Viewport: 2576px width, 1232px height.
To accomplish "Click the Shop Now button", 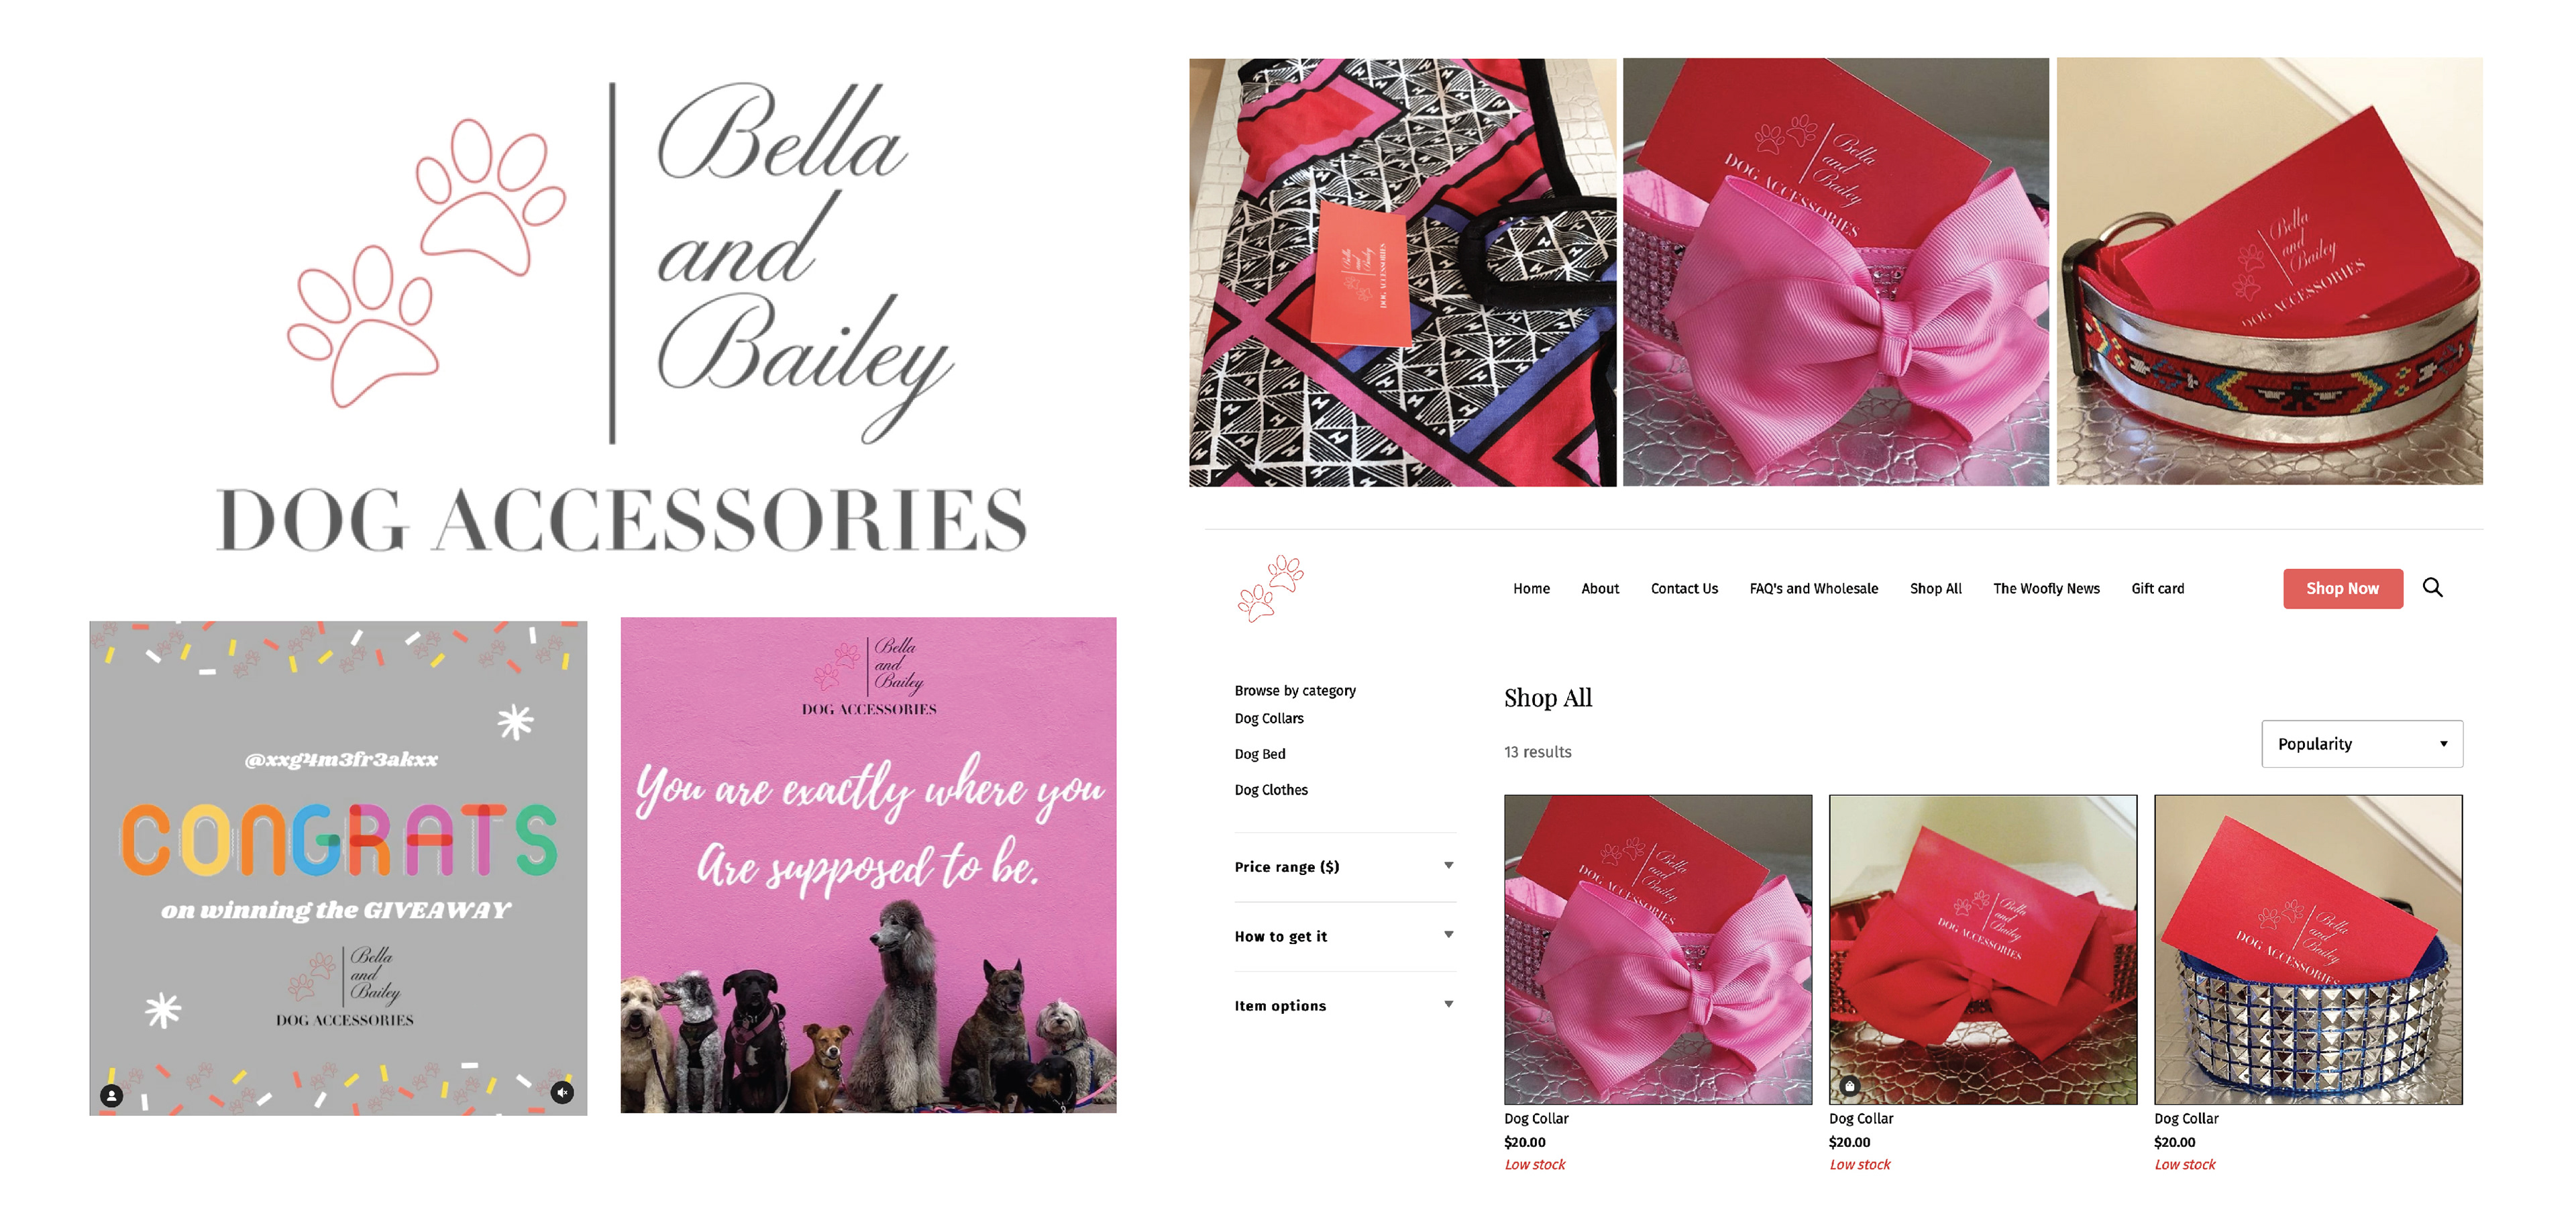I will point(2342,588).
